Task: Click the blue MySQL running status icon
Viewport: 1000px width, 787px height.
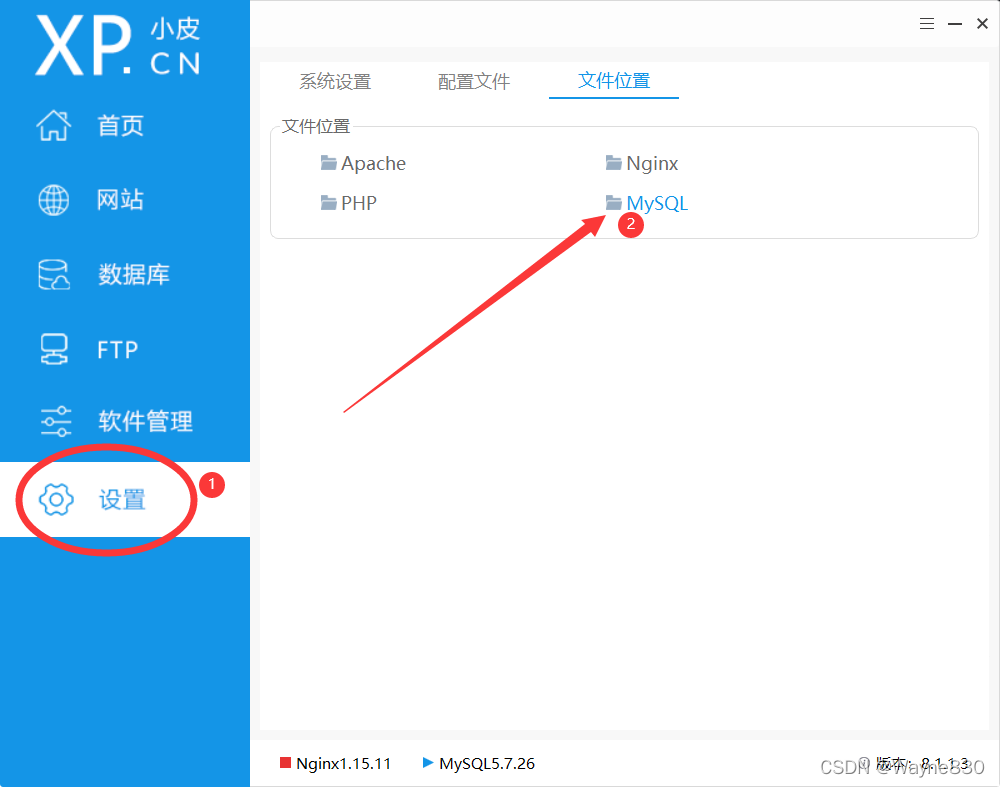Action: point(428,763)
